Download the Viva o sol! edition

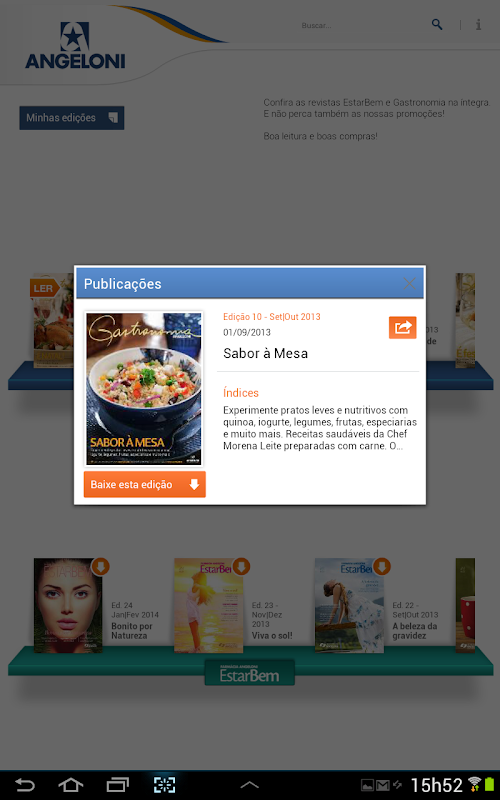pos(241,566)
